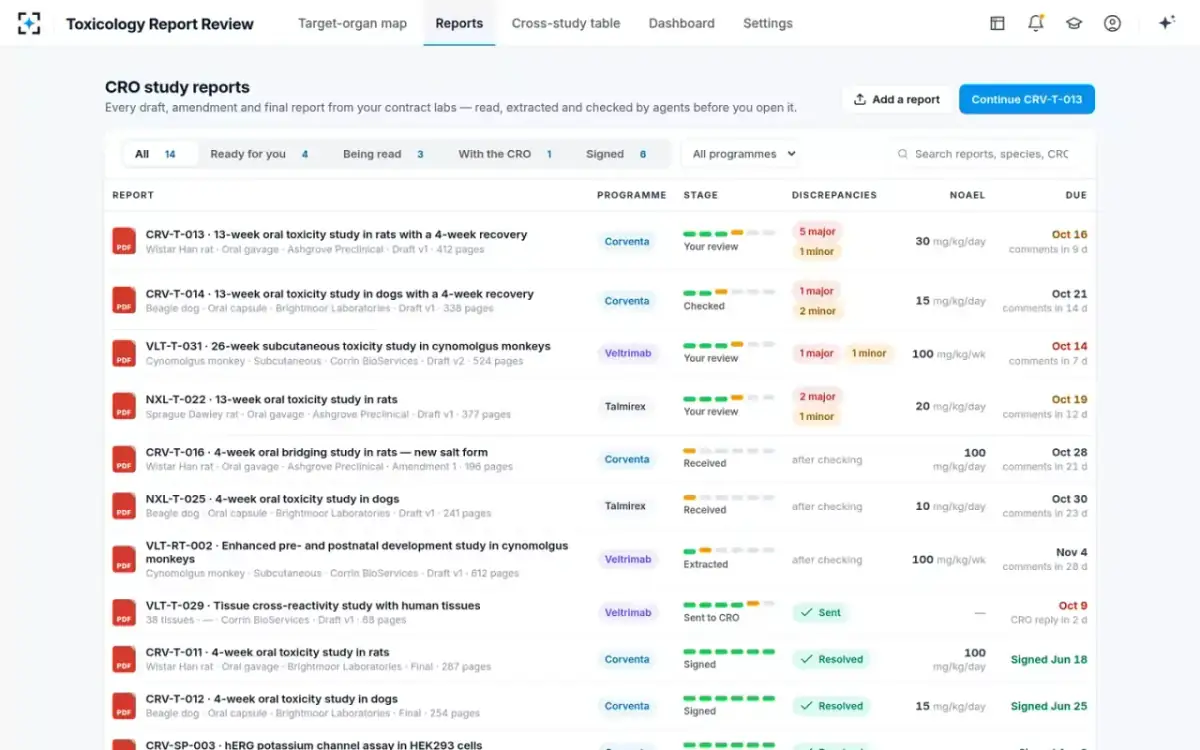Open the layout panel icon in header
1200x750 pixels.
coord(997,23)
